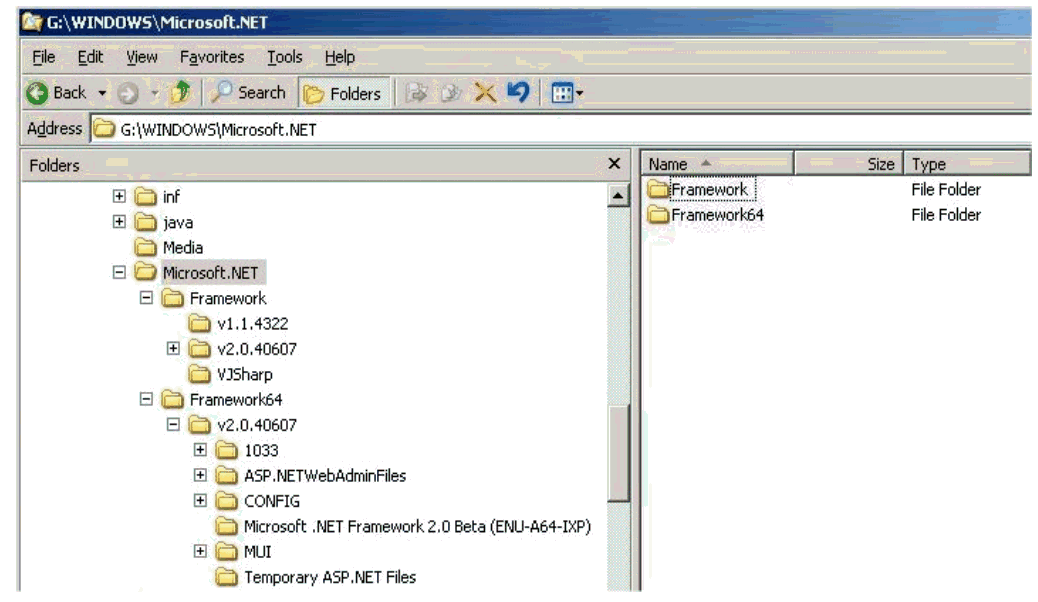Go up one folder level

180,93
